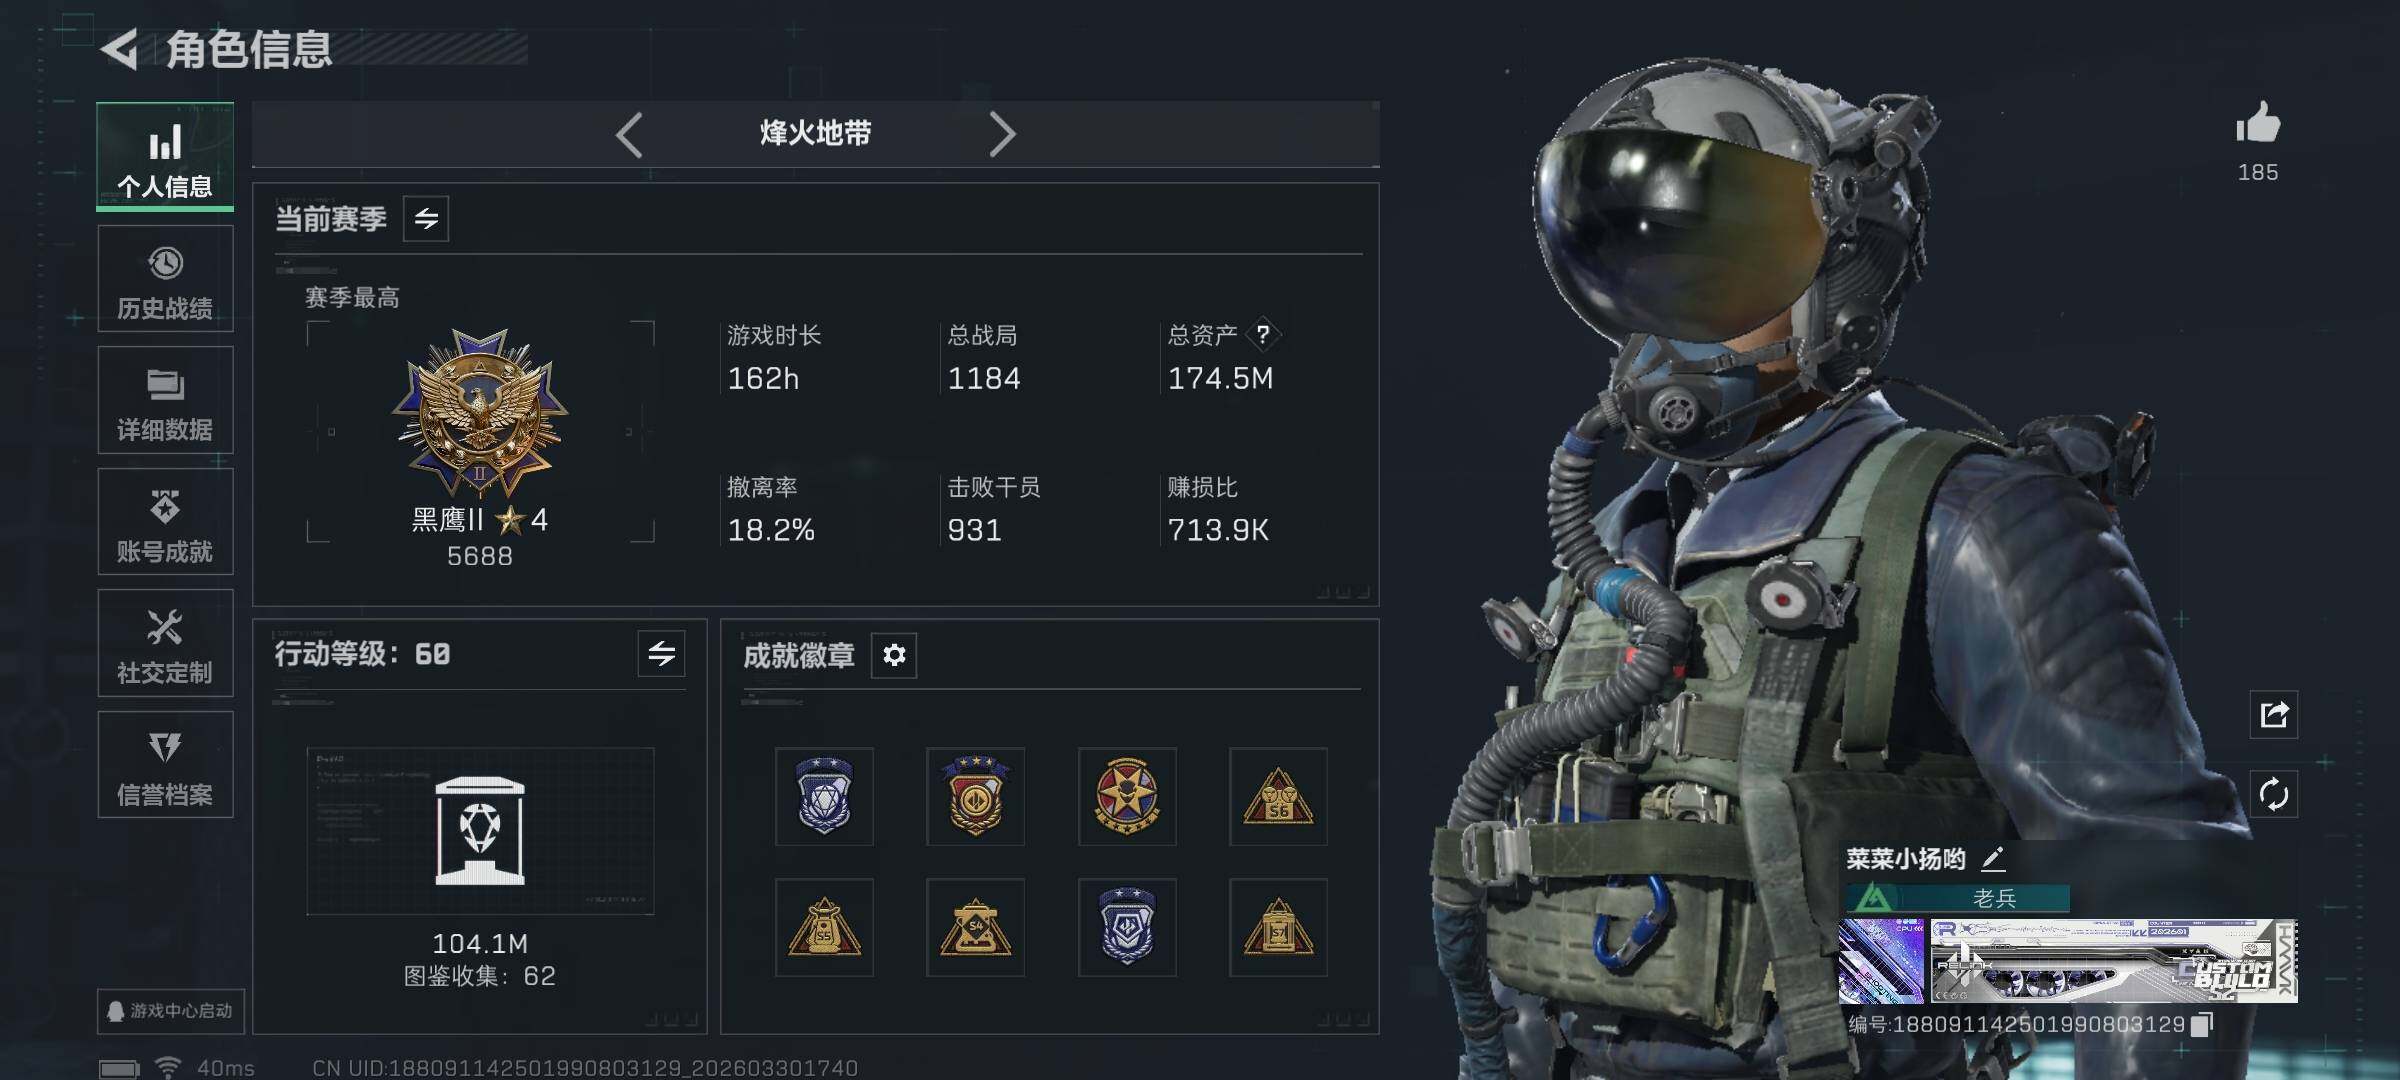Open the 信誉档案 sidebar entry
This screenshot has height=1080, width=2400.
point(165,765)
